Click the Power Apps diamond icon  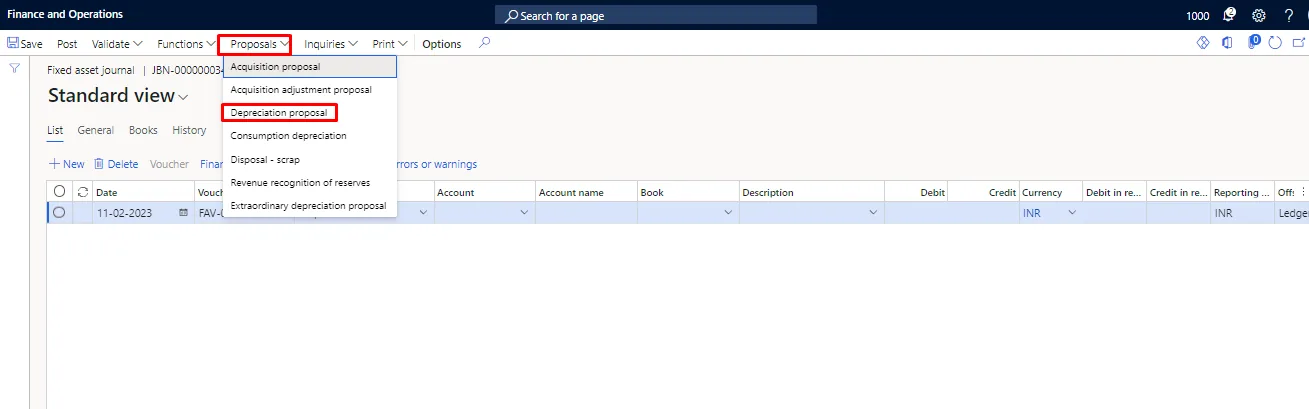1204,43
